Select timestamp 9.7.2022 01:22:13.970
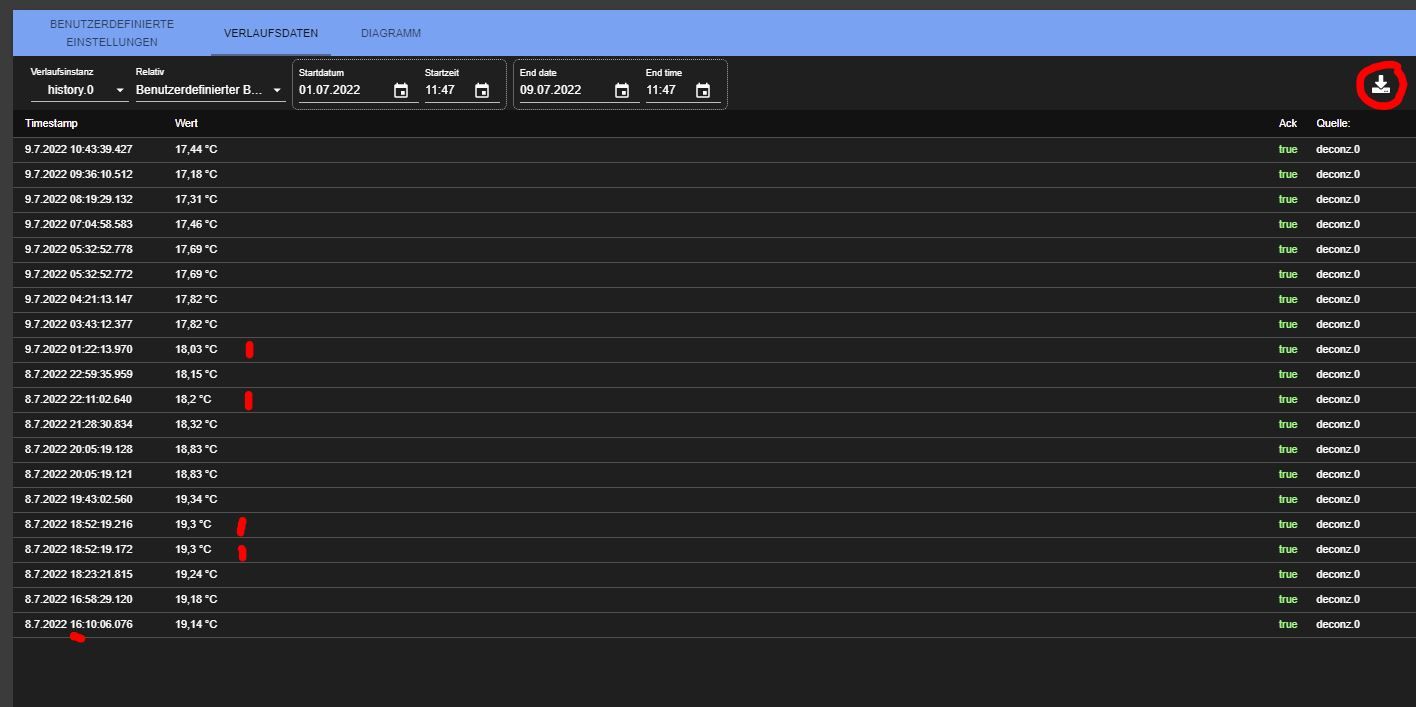The width and height of the screenshot is (1416, 707). (x=79, y=349)
